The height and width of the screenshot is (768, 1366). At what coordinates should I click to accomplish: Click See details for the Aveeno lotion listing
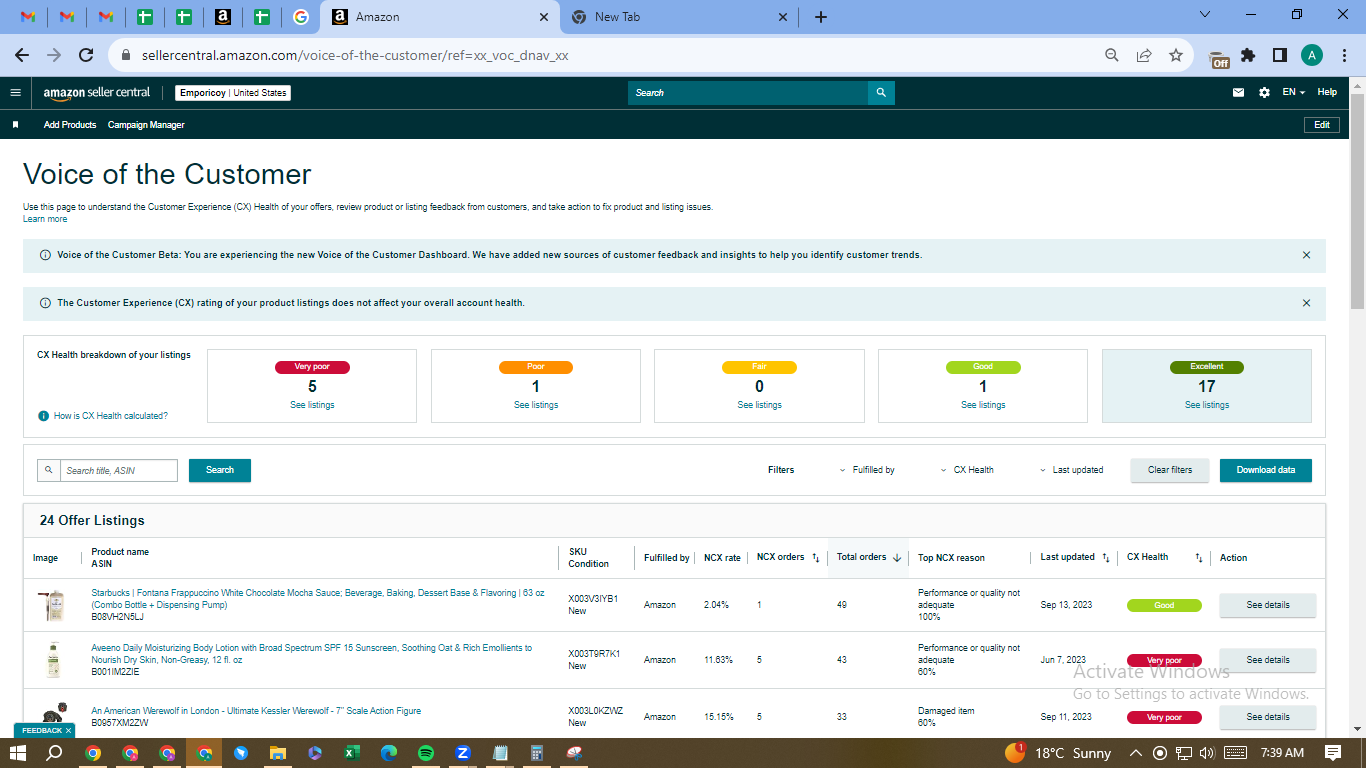tap(1268, 660)
